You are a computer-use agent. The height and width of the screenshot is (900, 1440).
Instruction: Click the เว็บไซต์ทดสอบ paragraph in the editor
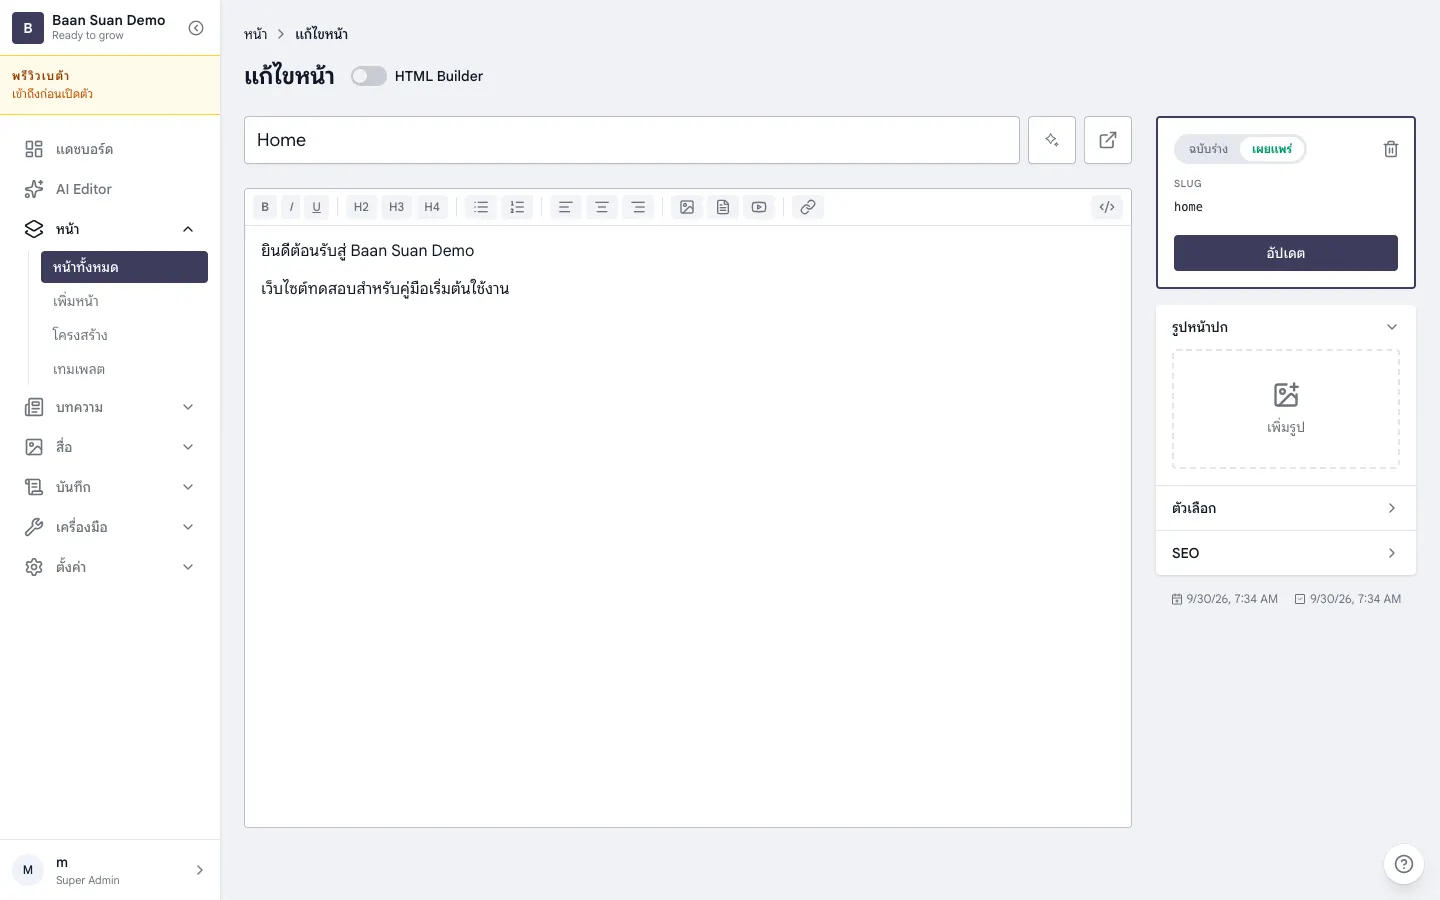[385, 289]
